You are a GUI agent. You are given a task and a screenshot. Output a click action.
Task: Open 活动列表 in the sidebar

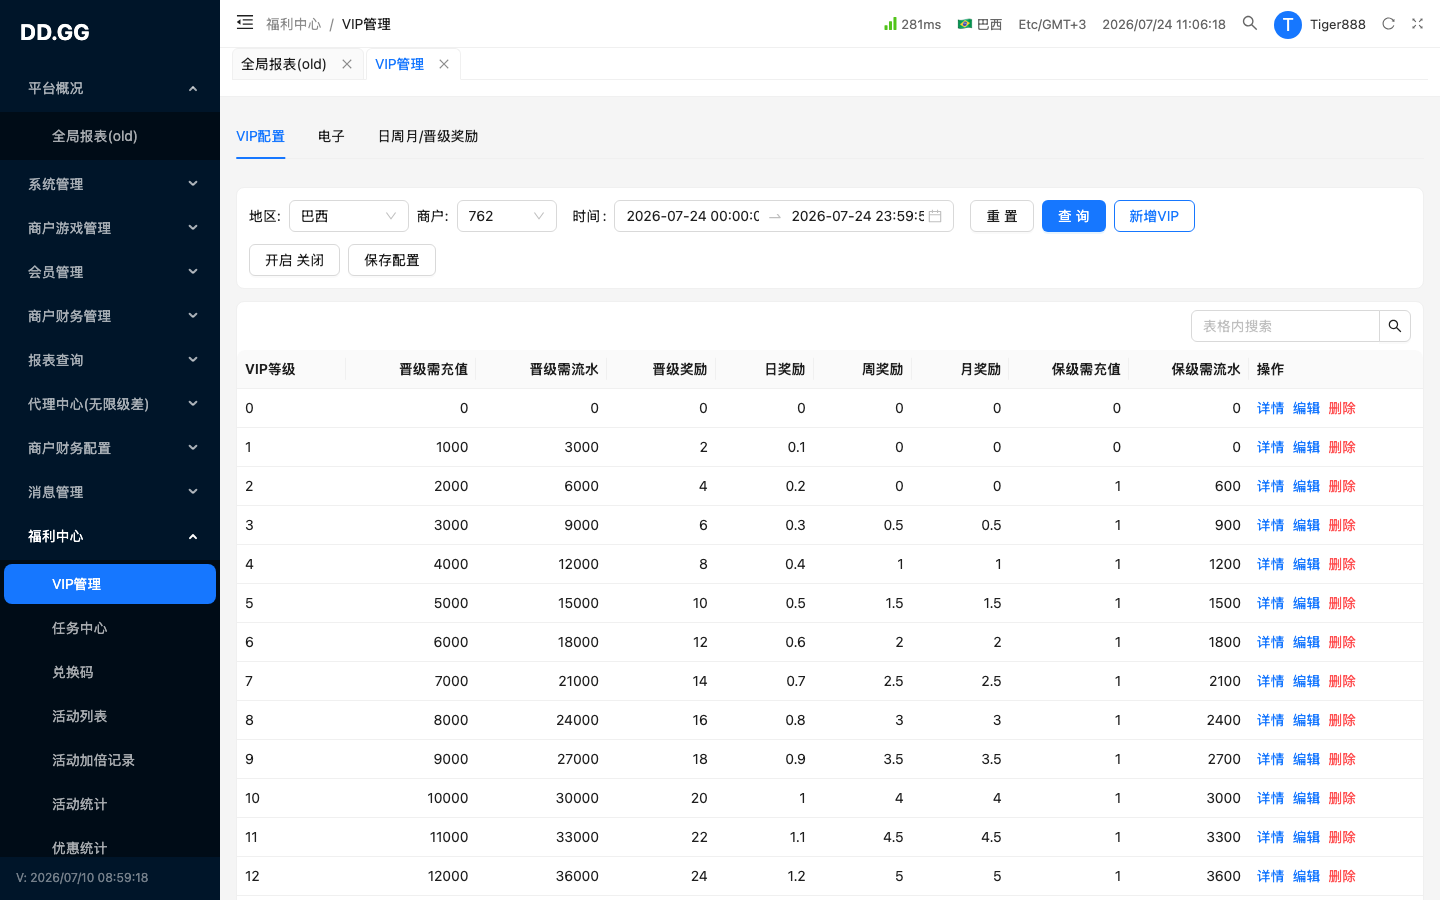(110, 716)
